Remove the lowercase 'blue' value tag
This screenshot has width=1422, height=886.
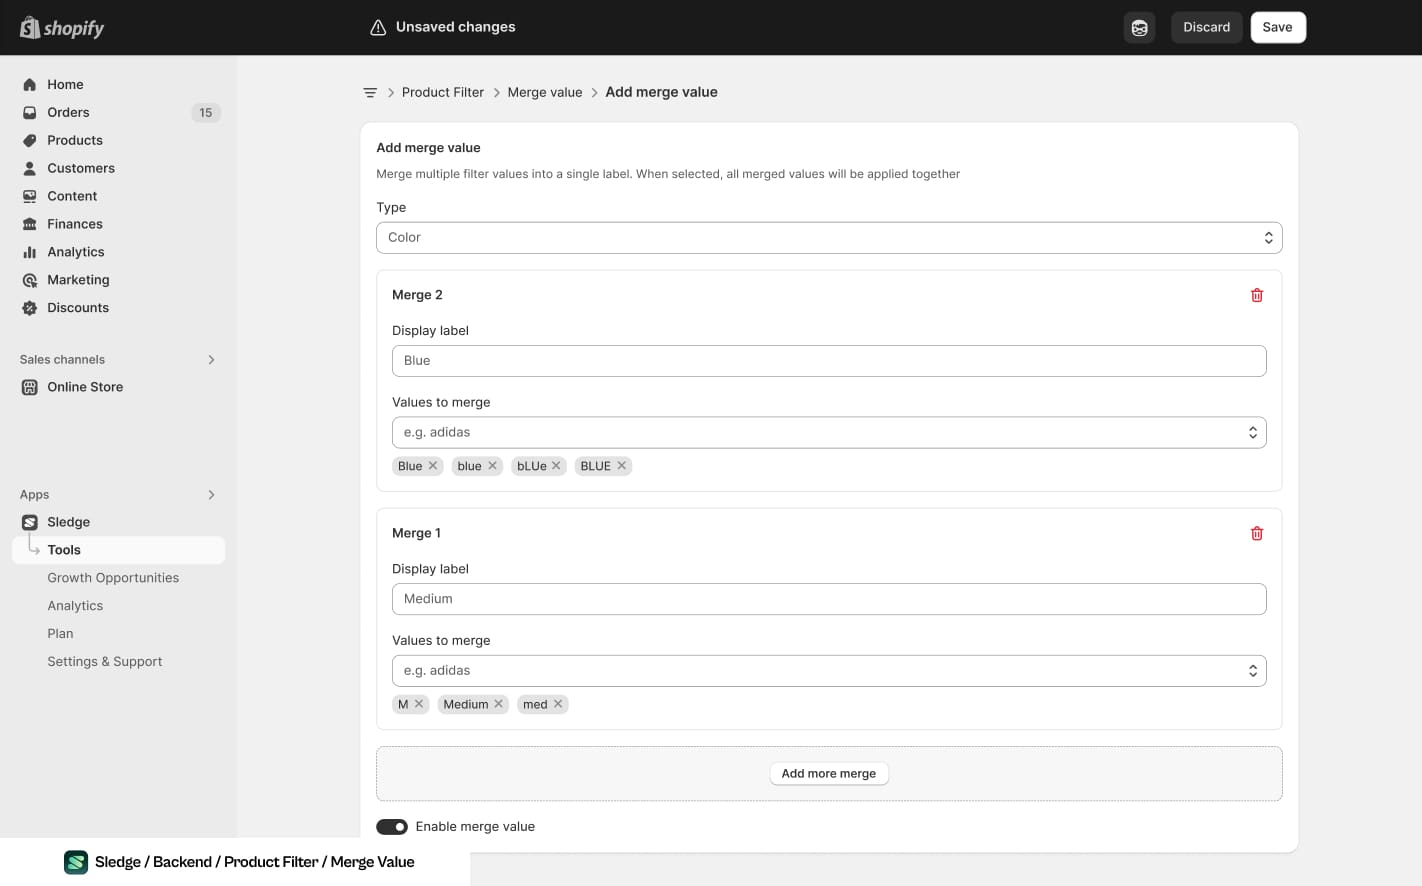[x=492, y=466]
